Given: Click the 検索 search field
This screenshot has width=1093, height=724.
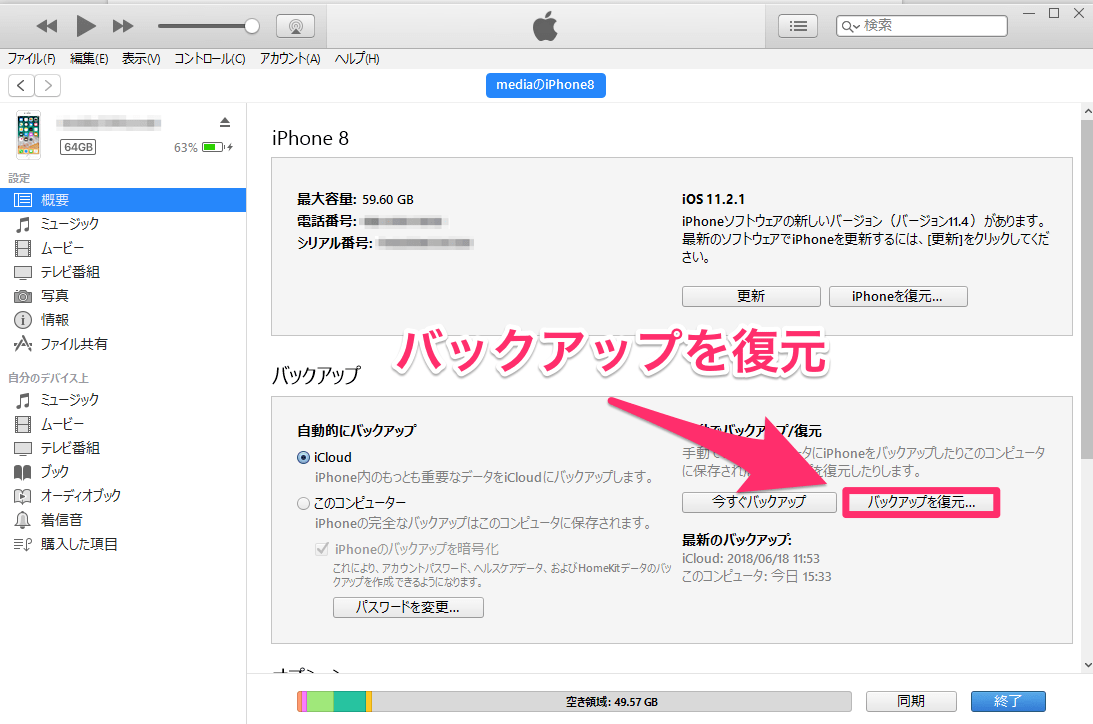Looking at the screenshot, I should (921, 25).
